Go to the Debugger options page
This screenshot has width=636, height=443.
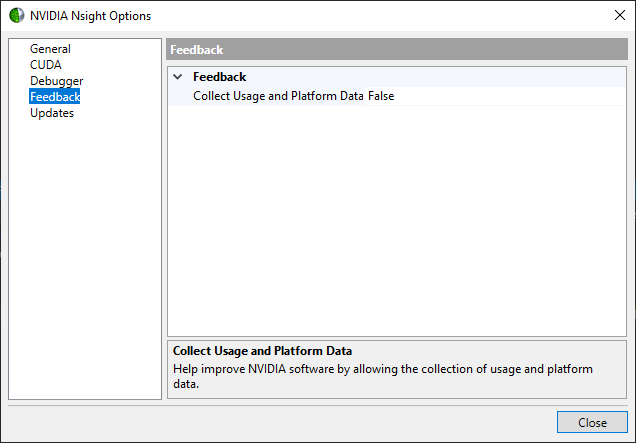tap(56, 81)
